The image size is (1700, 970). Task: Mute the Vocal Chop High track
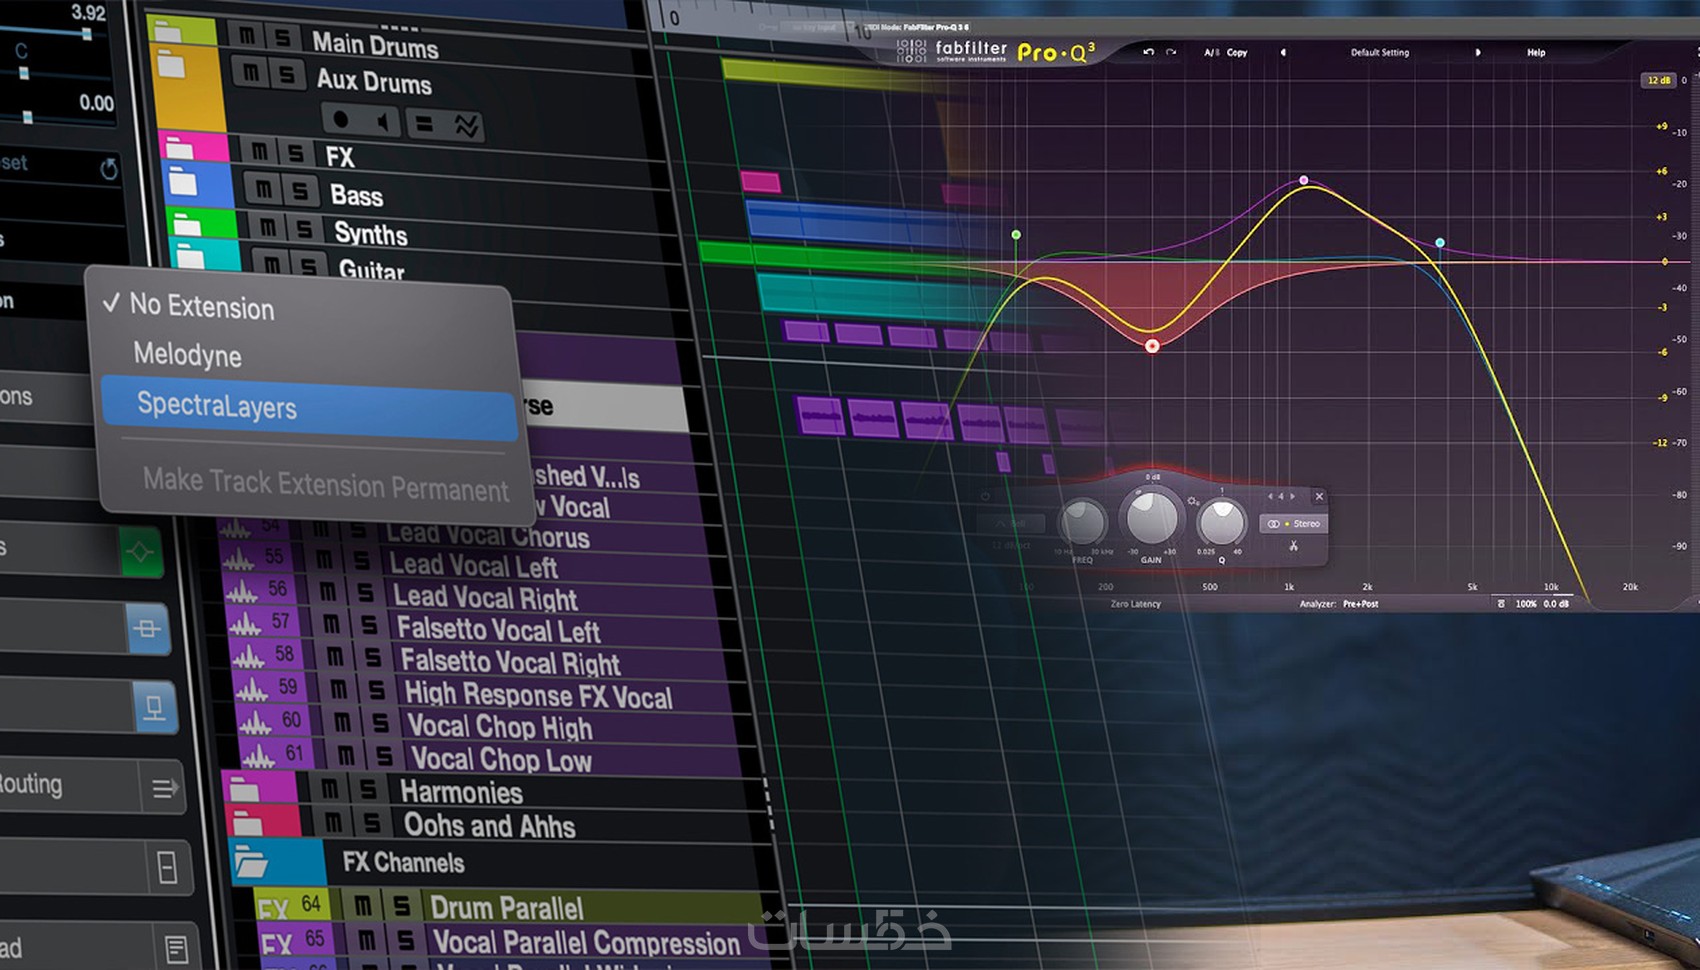[342, 722]
